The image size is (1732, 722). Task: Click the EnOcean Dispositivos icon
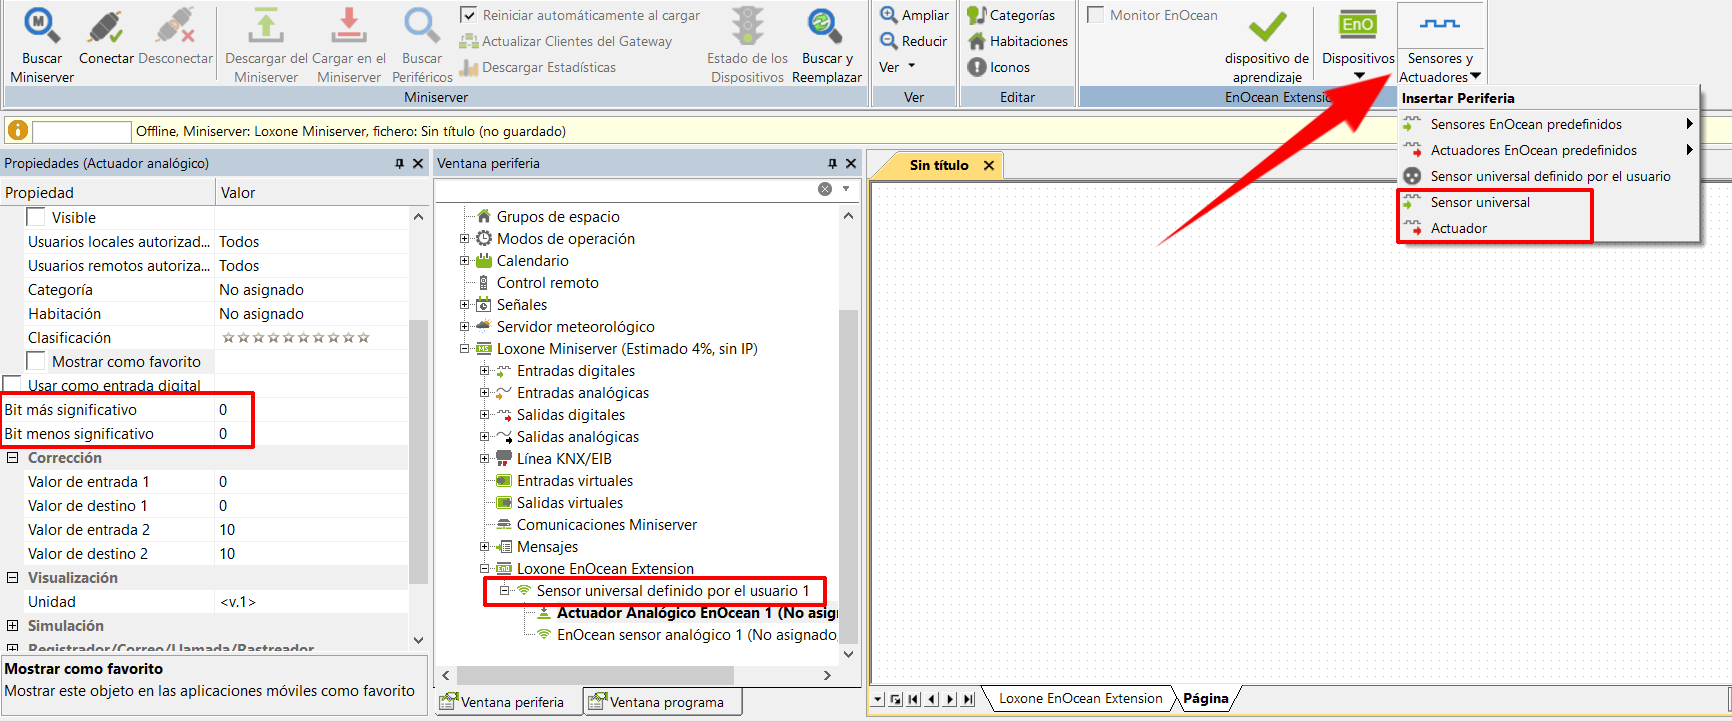click(x=1357, y=27)
